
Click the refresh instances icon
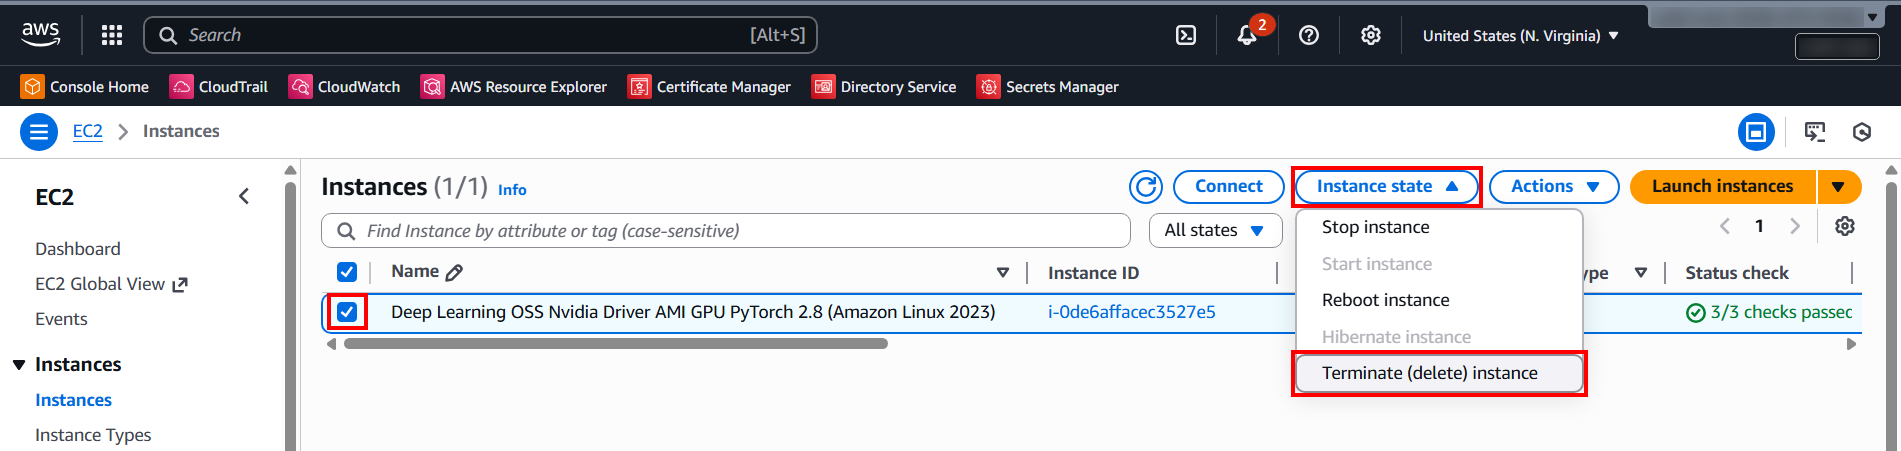point(1146,187)
